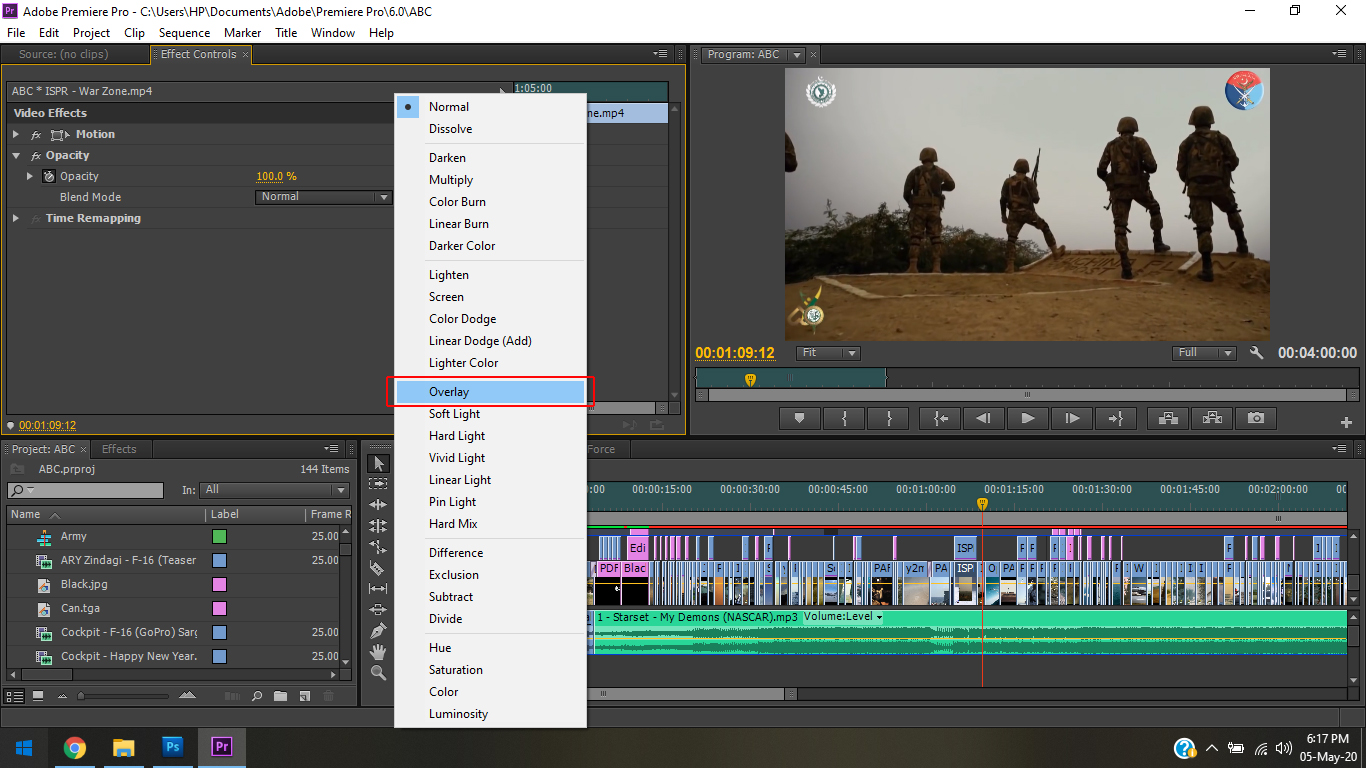The image size is (1366, 768).
Task: Click the Program Monitor timecode 00:01:09:12
Action: click(x=735, y=353)
